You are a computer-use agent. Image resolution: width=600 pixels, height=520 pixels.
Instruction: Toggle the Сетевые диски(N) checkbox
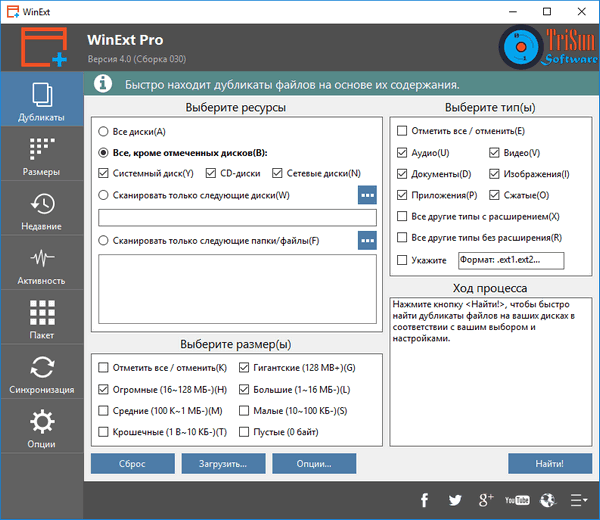tap(277, 173)
